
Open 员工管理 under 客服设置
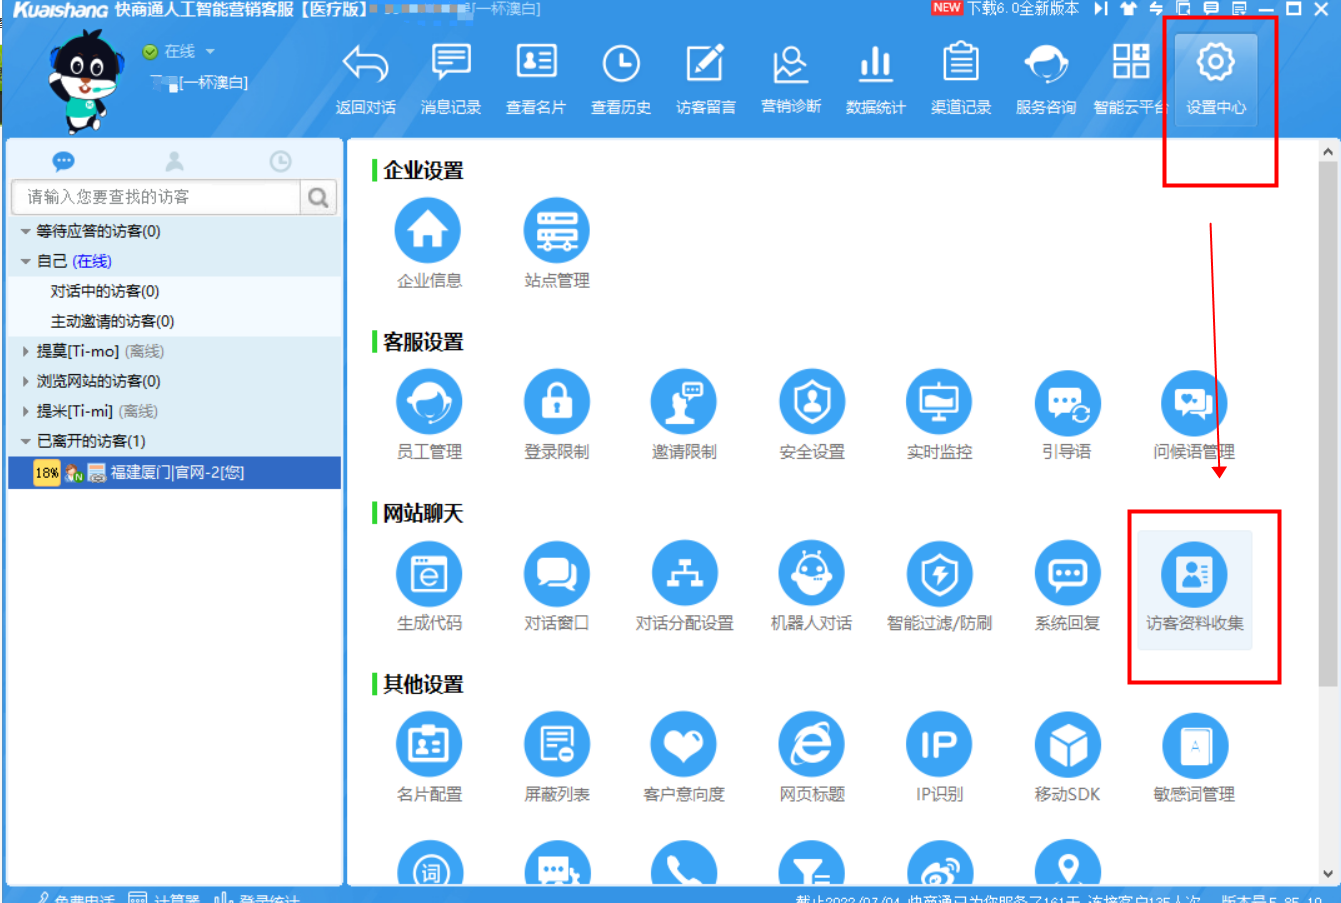428,403
